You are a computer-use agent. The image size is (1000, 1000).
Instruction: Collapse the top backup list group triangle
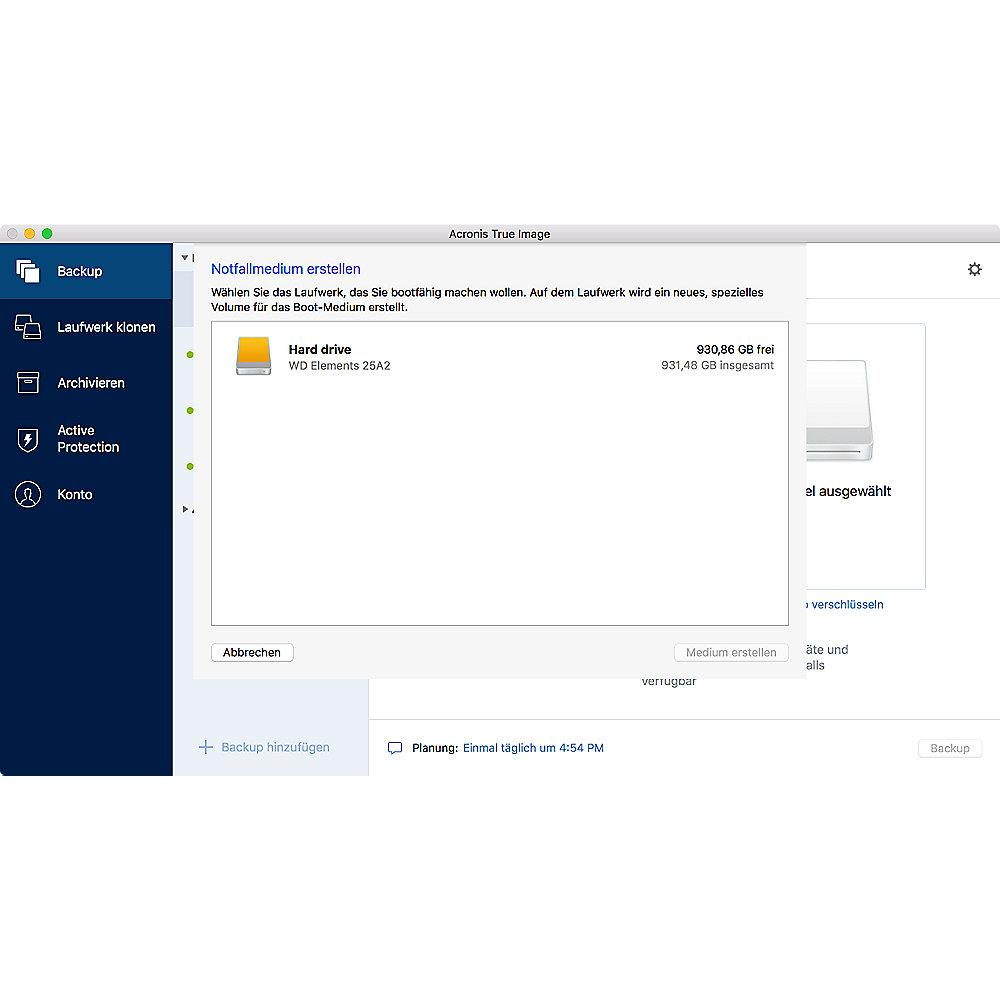click(184, 257)
